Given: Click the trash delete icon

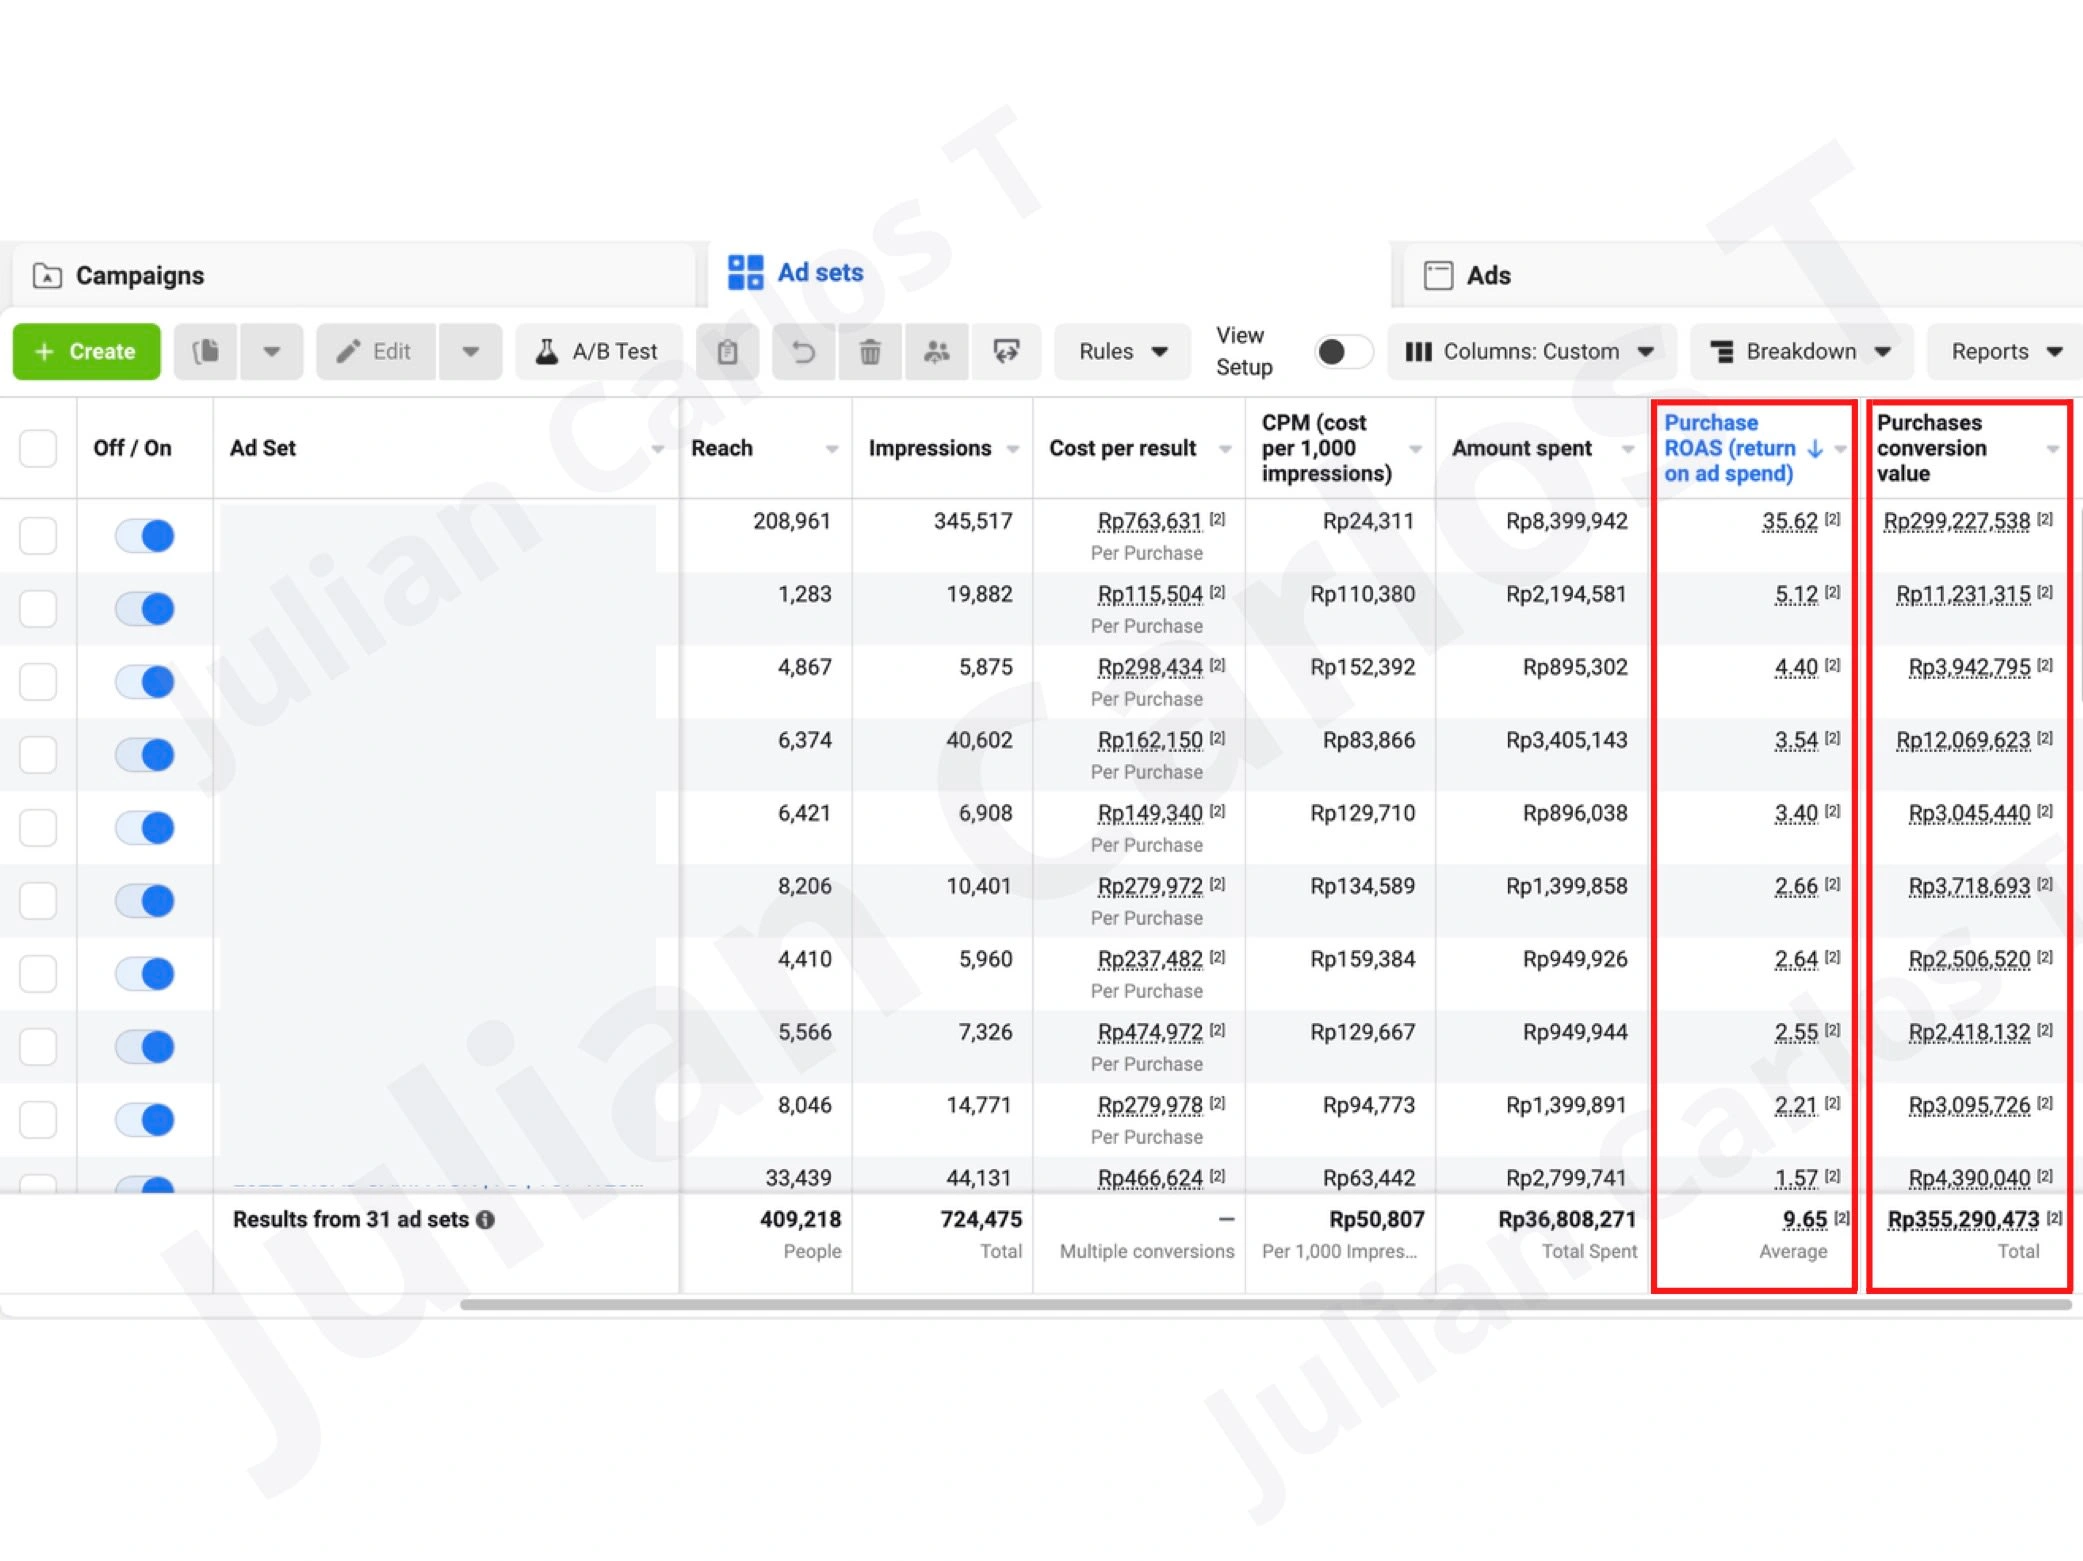Looking at the screenshot, I should point(870,352).
